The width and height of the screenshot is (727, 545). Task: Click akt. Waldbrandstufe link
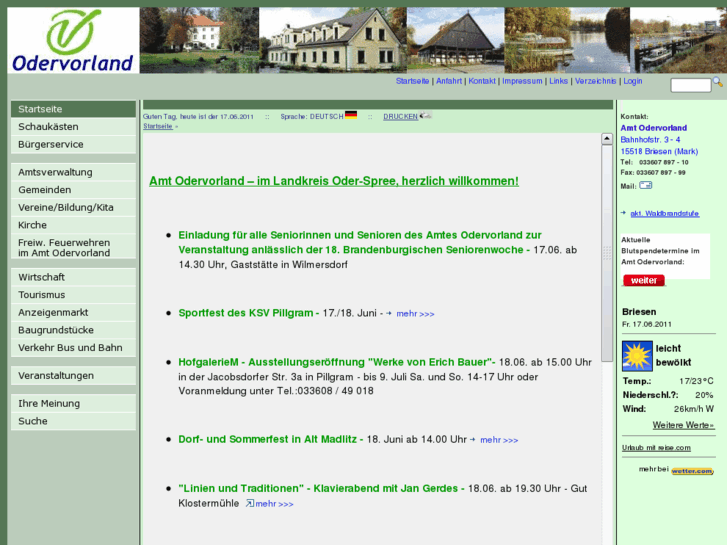pos(664,213)
